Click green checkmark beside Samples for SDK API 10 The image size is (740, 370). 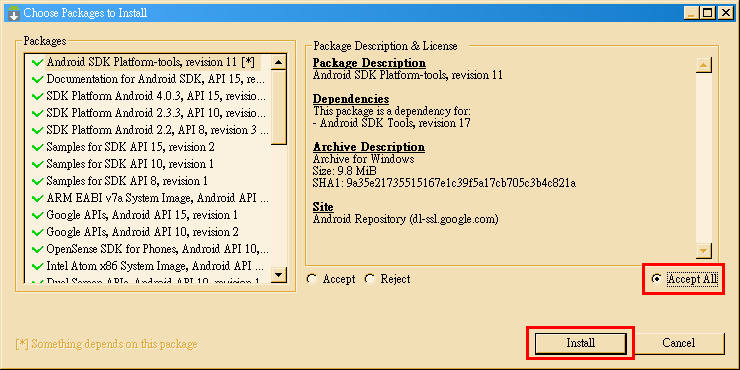point(37,164)
